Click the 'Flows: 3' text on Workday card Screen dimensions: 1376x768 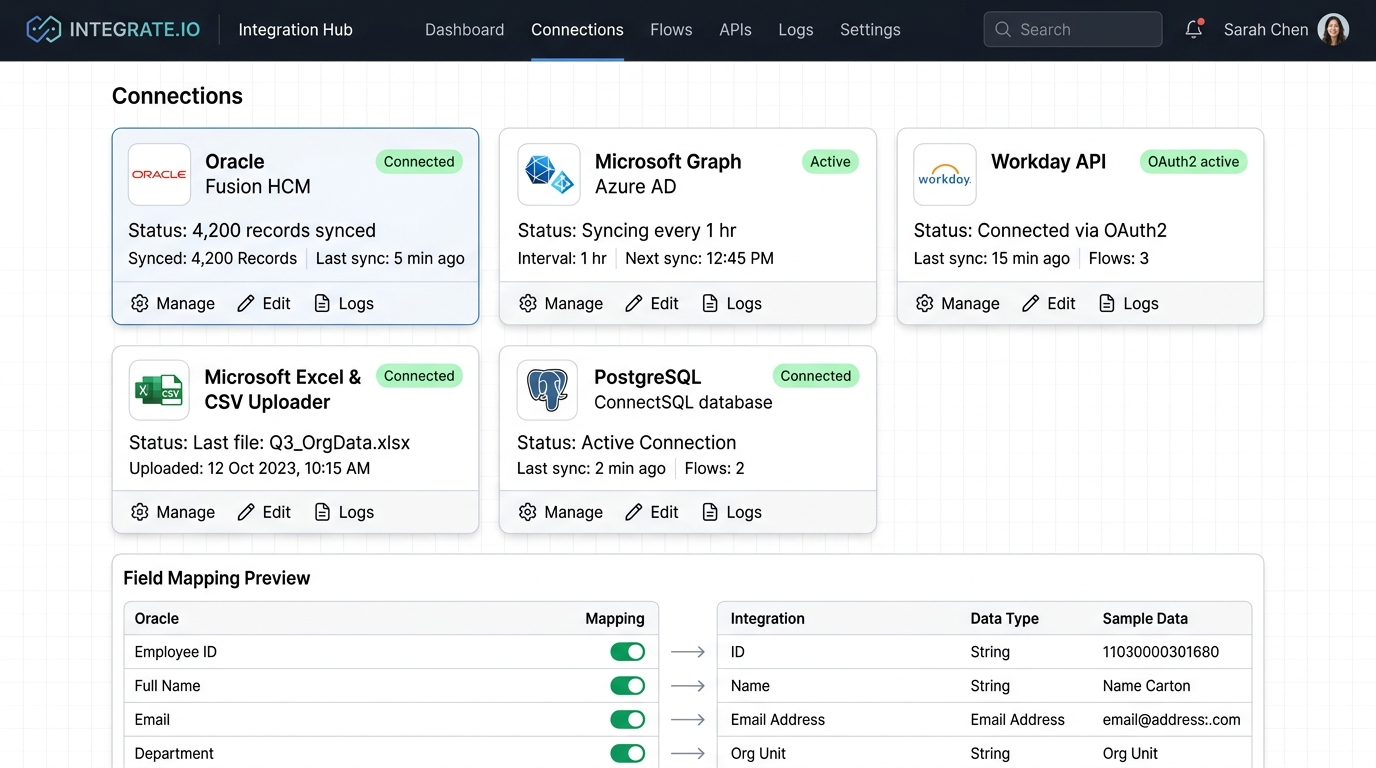tap(1118, 258)
